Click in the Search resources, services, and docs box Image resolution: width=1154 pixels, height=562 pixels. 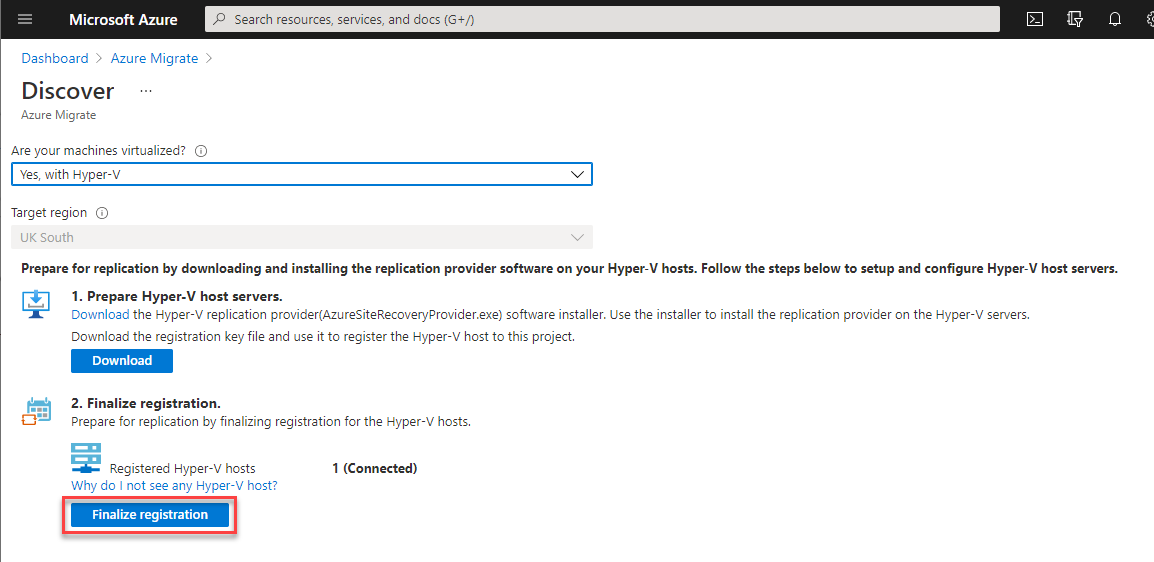coord(602,20)
